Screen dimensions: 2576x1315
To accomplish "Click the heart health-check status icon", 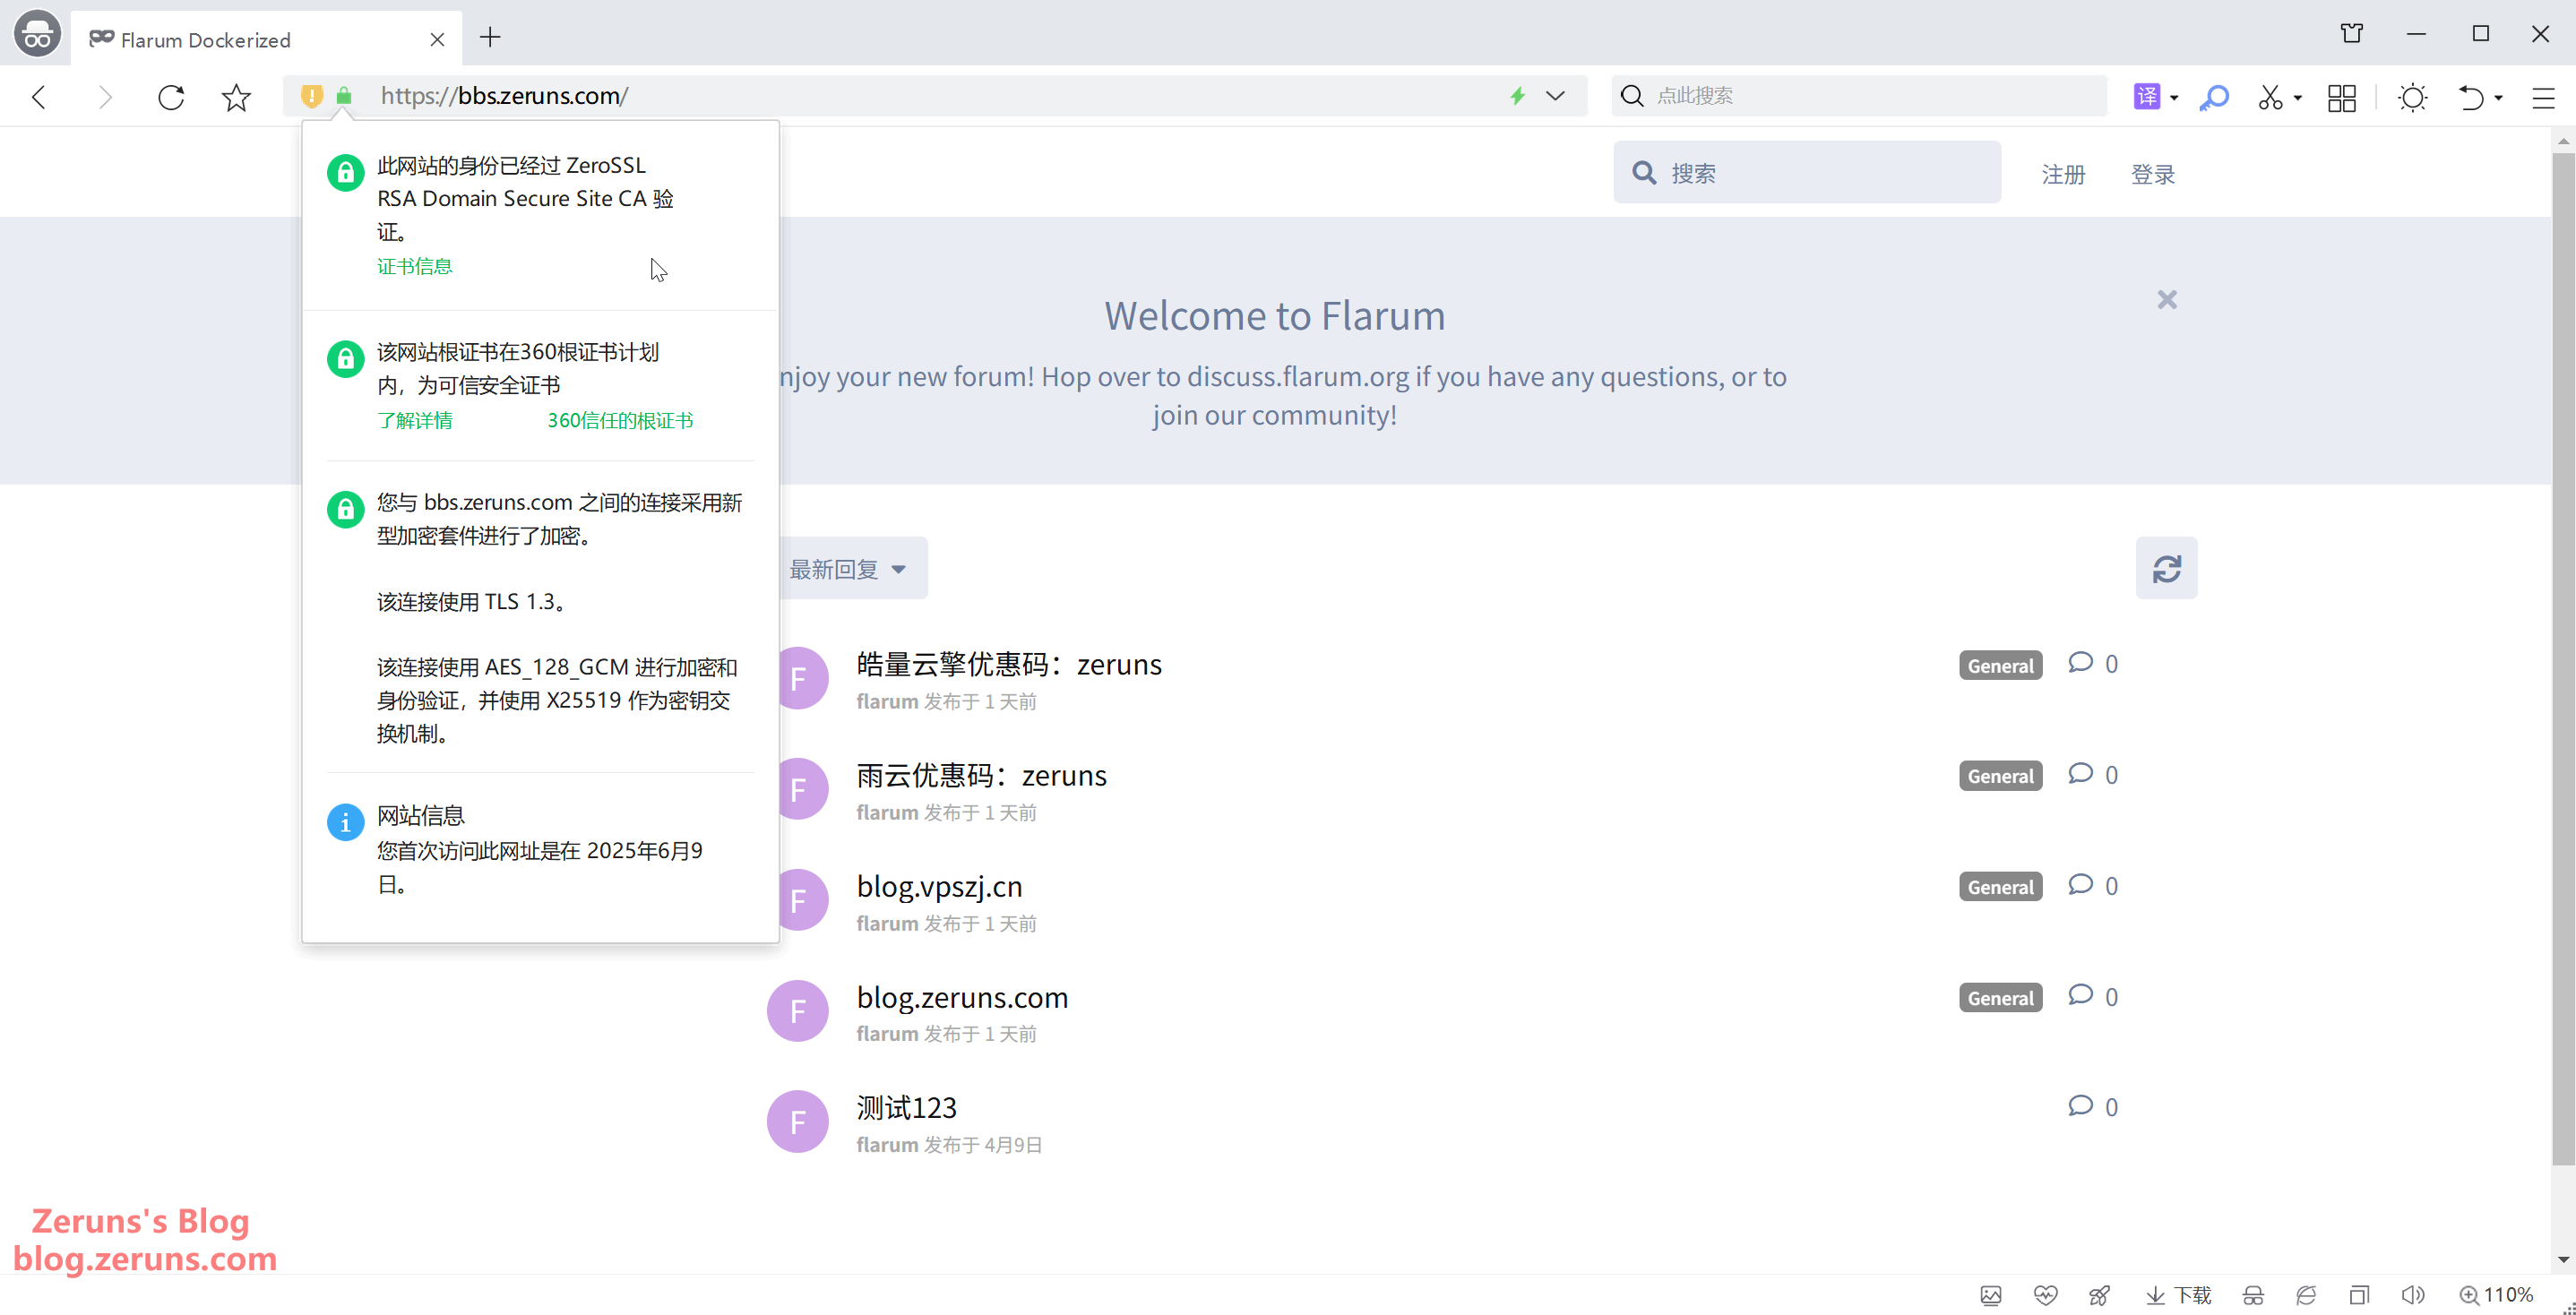I will tap(2045, 1296).
